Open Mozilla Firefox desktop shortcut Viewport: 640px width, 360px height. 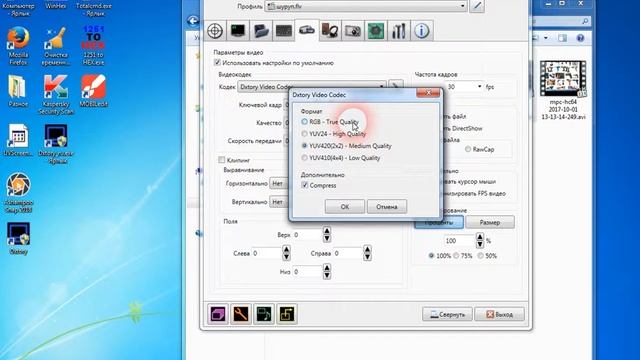pyautogui.click(x=18, y=46)
